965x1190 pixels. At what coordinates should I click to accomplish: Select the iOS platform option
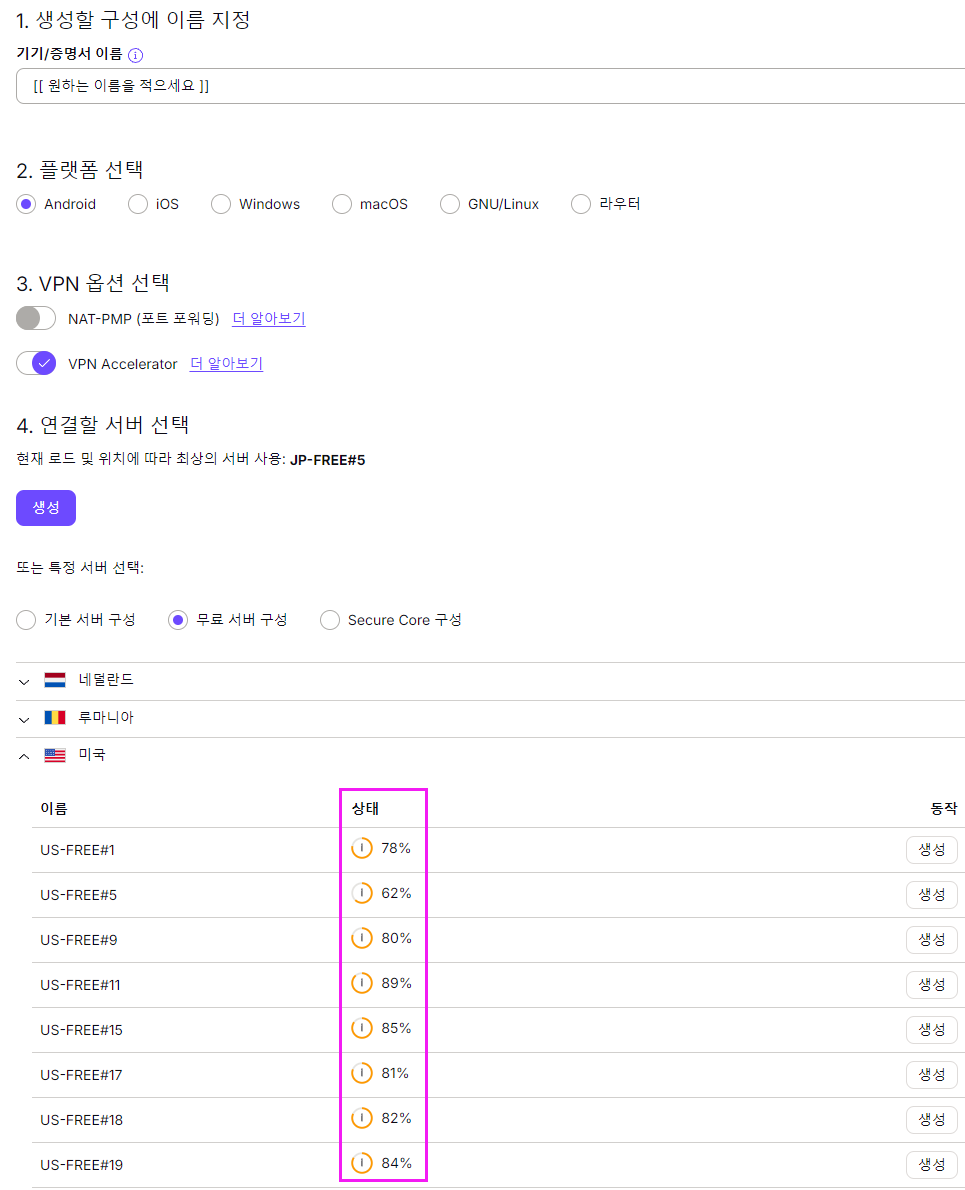(138, 204)
